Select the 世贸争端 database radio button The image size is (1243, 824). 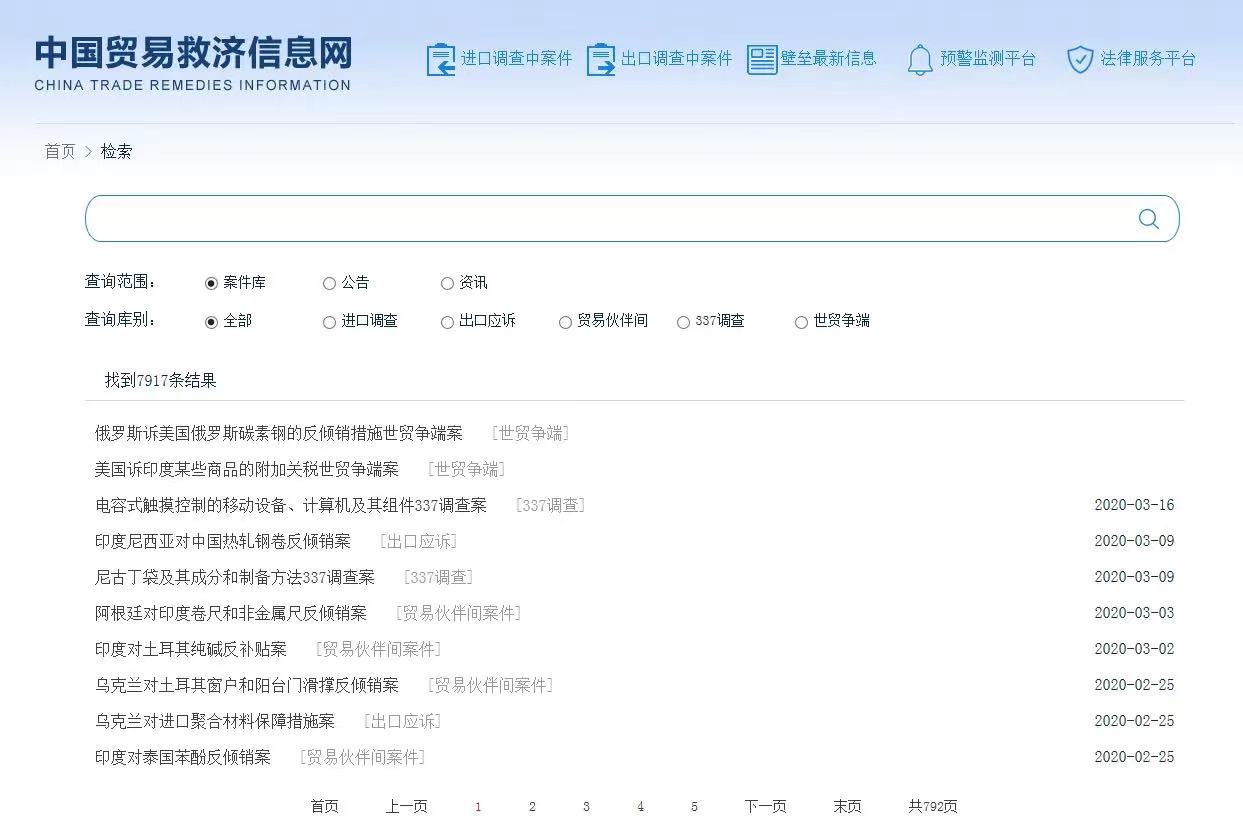[x=801, y=322]
